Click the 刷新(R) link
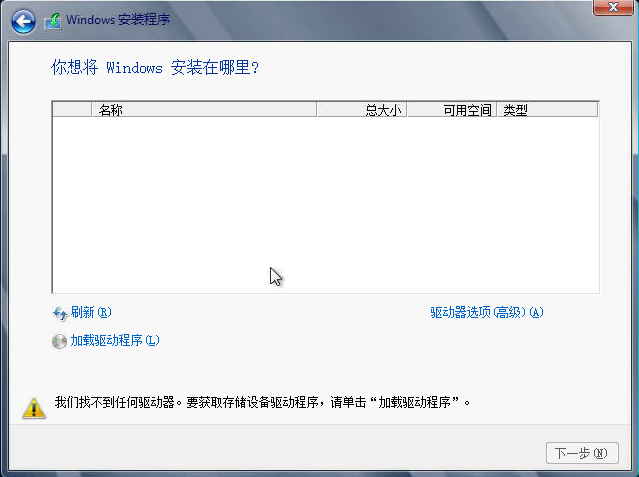The width and height of the screenshot is (639, 477). (x=91, y=312)
